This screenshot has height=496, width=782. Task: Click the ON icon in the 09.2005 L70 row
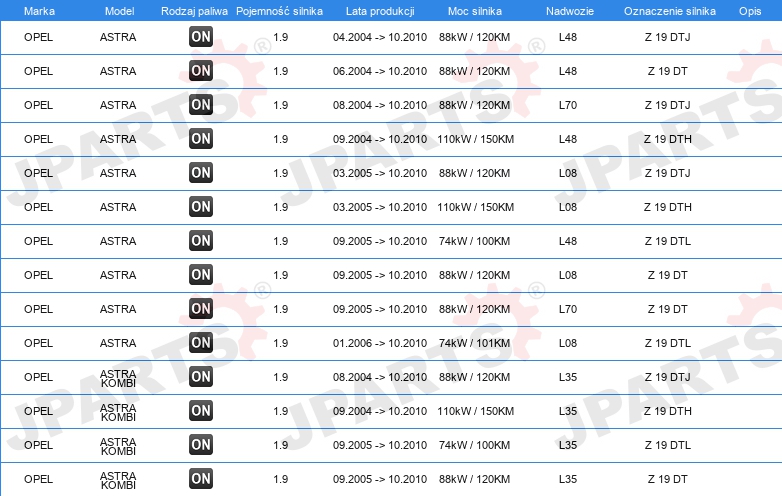201,309
